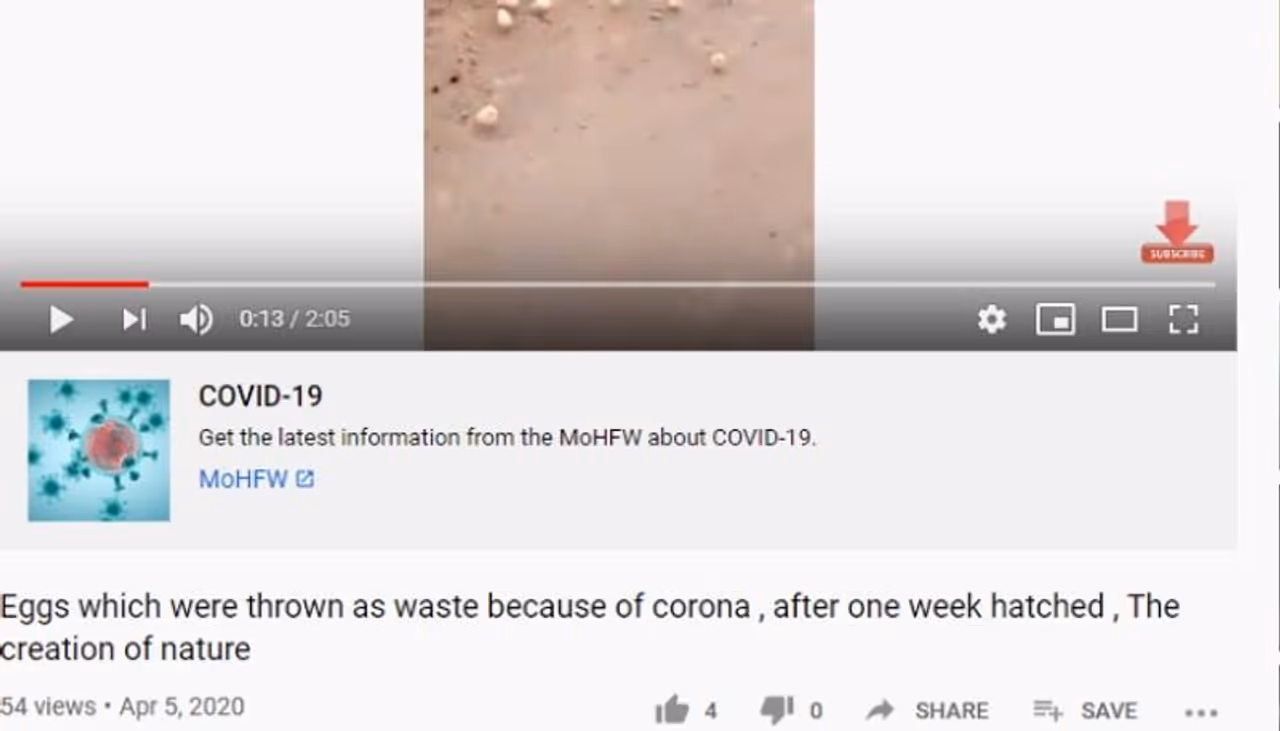Screen dimensions: 1280x731
Task: Save video to a playlist
Action: point(1085,710)
